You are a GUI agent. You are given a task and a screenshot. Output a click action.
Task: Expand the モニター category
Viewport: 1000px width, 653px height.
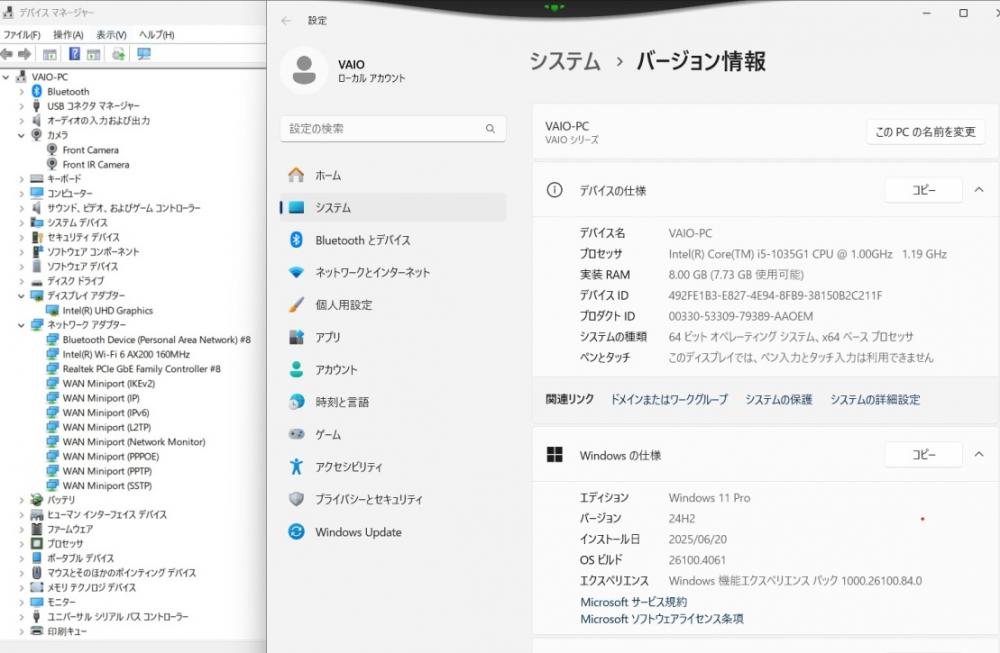[x=21, y=602]
